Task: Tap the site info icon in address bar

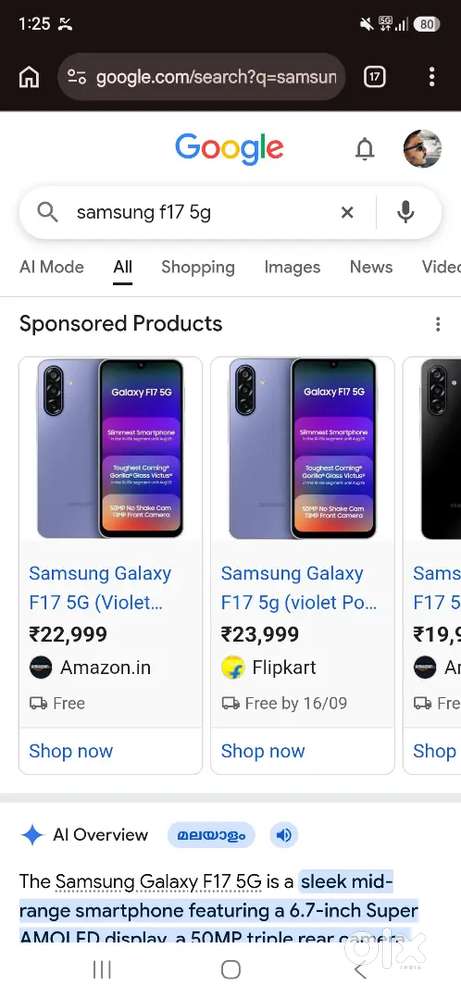Action: tap(77, 78)
